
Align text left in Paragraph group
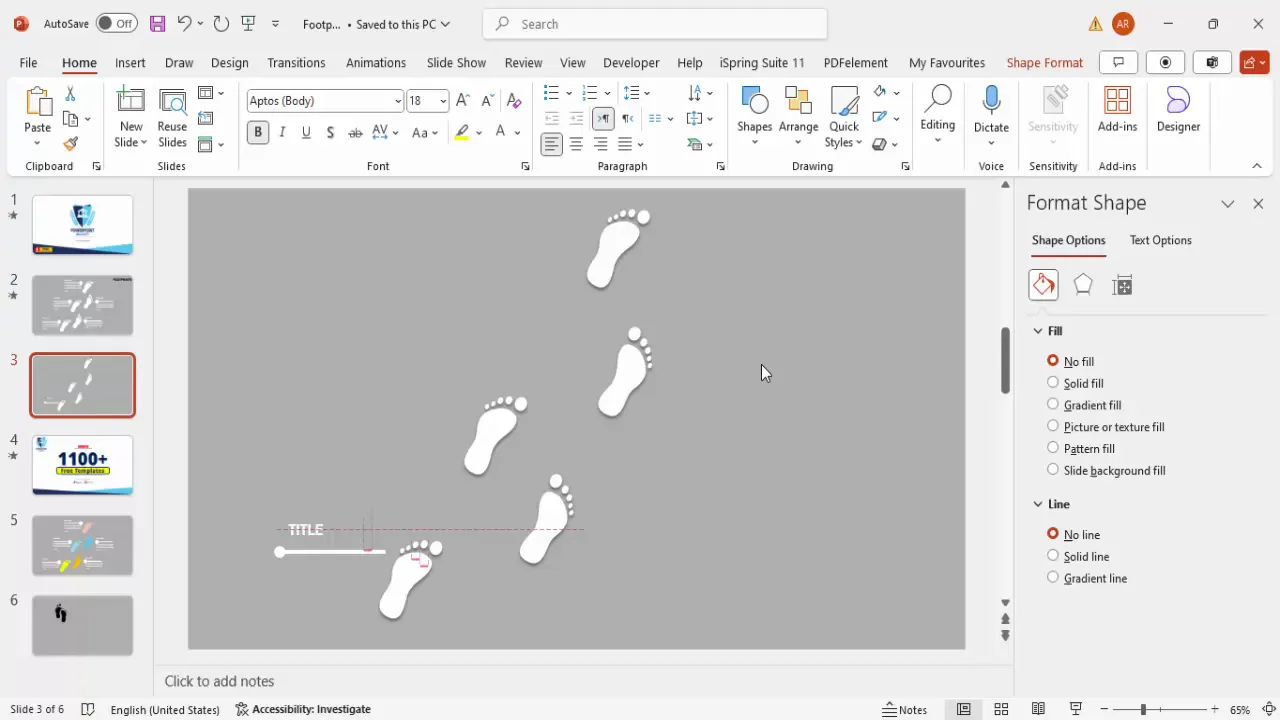coord(552,144)
